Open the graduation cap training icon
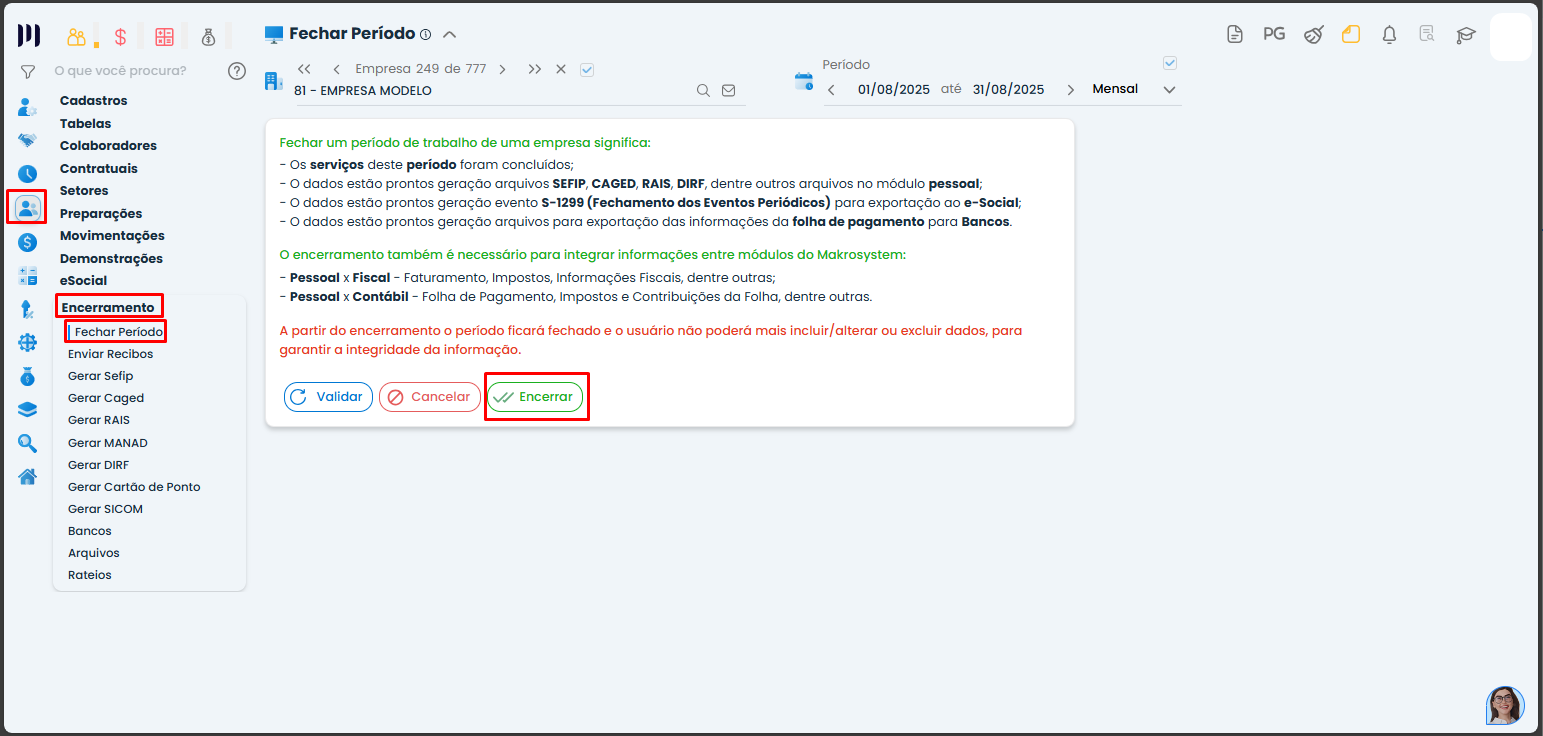 tap(1465, 35)
